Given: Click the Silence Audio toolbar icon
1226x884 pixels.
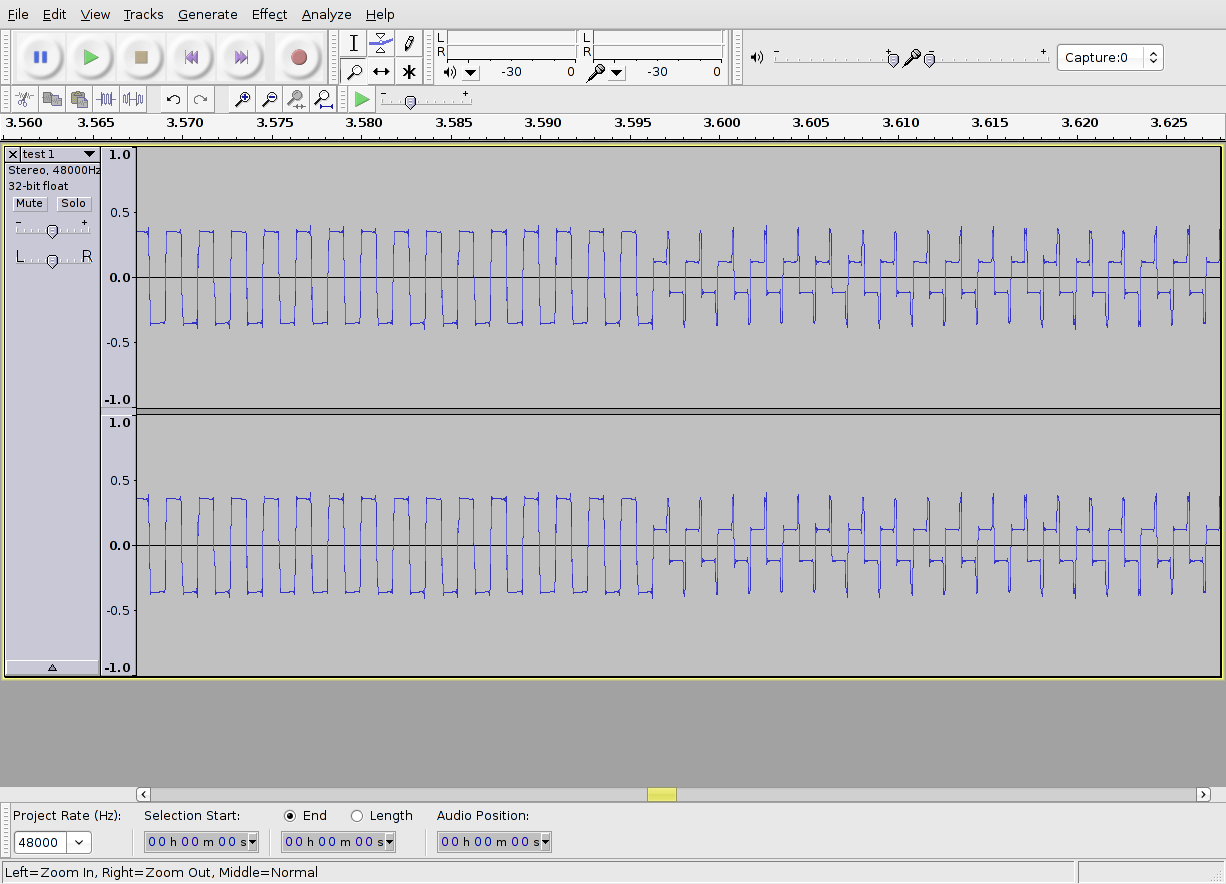Looking at the screenshot, I should (x=133, y=99).
